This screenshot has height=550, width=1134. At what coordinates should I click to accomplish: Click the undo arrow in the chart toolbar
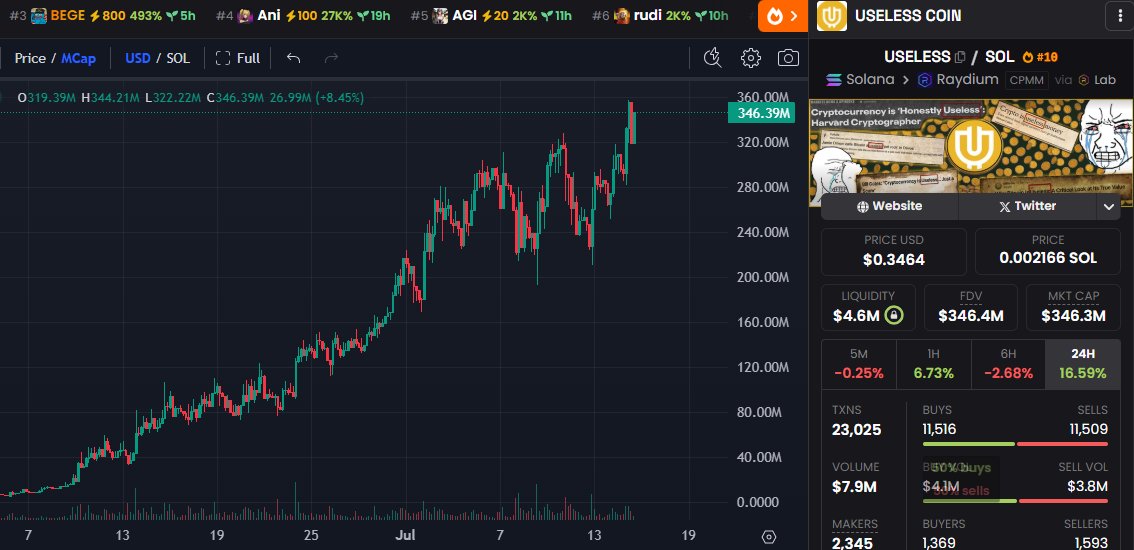pos(293,58)
